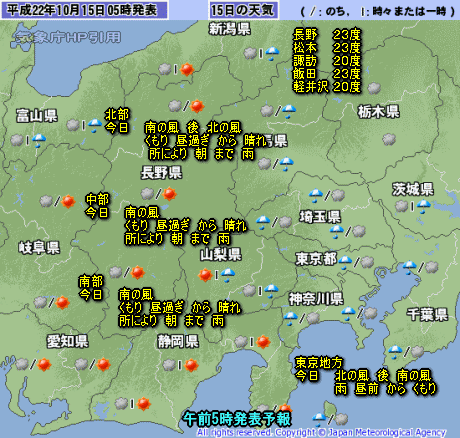Click the 松本 23度 temperature entry

pos(327,48)
